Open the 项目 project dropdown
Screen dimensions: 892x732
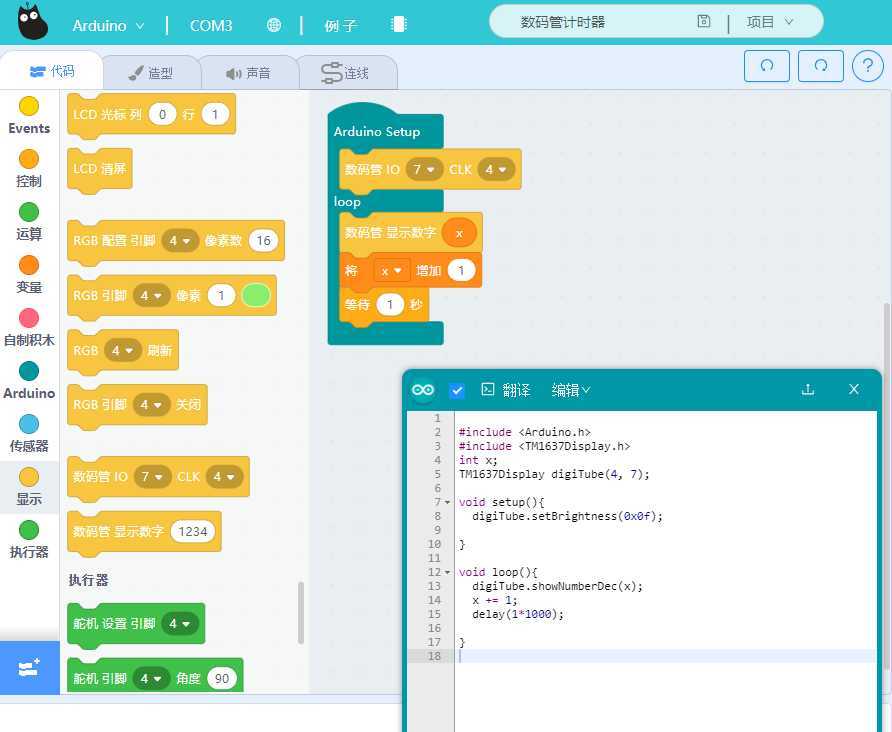click(x=770, y=22)
